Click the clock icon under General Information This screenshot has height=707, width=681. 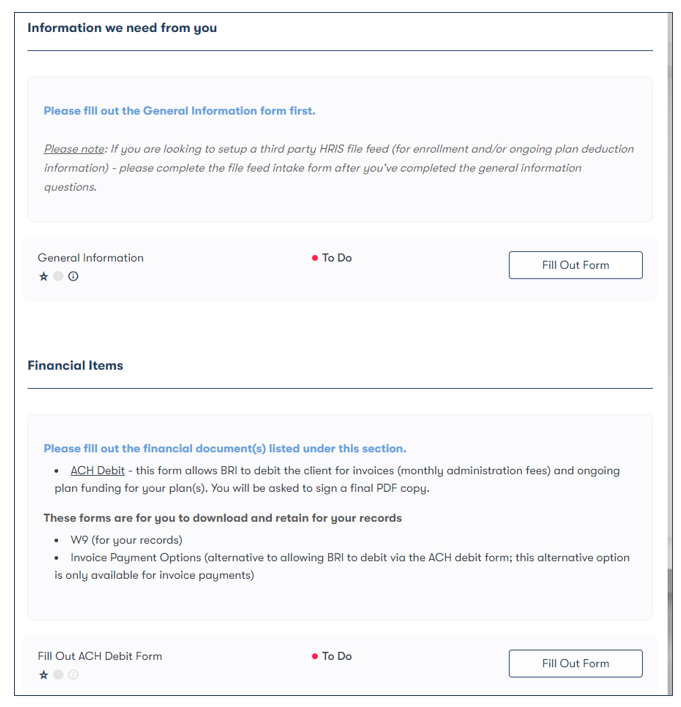coord(58,277)
